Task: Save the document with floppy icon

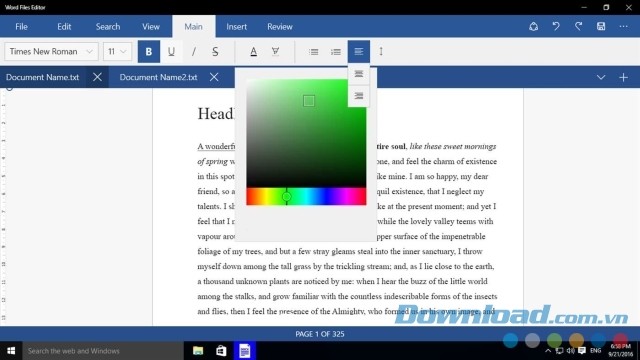Action: tap(601, 27)
